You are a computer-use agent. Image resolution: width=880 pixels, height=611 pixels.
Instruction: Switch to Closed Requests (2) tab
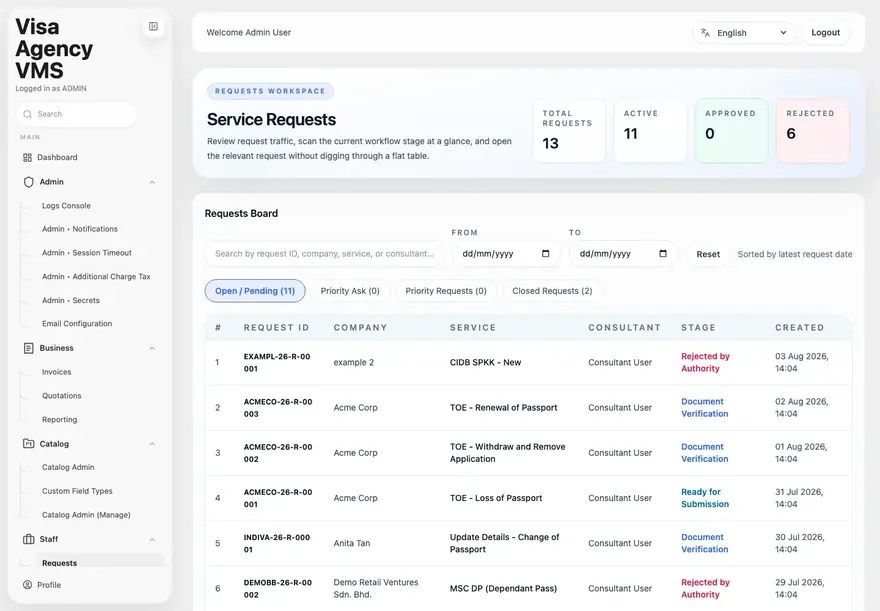click(x=552, y=291)
